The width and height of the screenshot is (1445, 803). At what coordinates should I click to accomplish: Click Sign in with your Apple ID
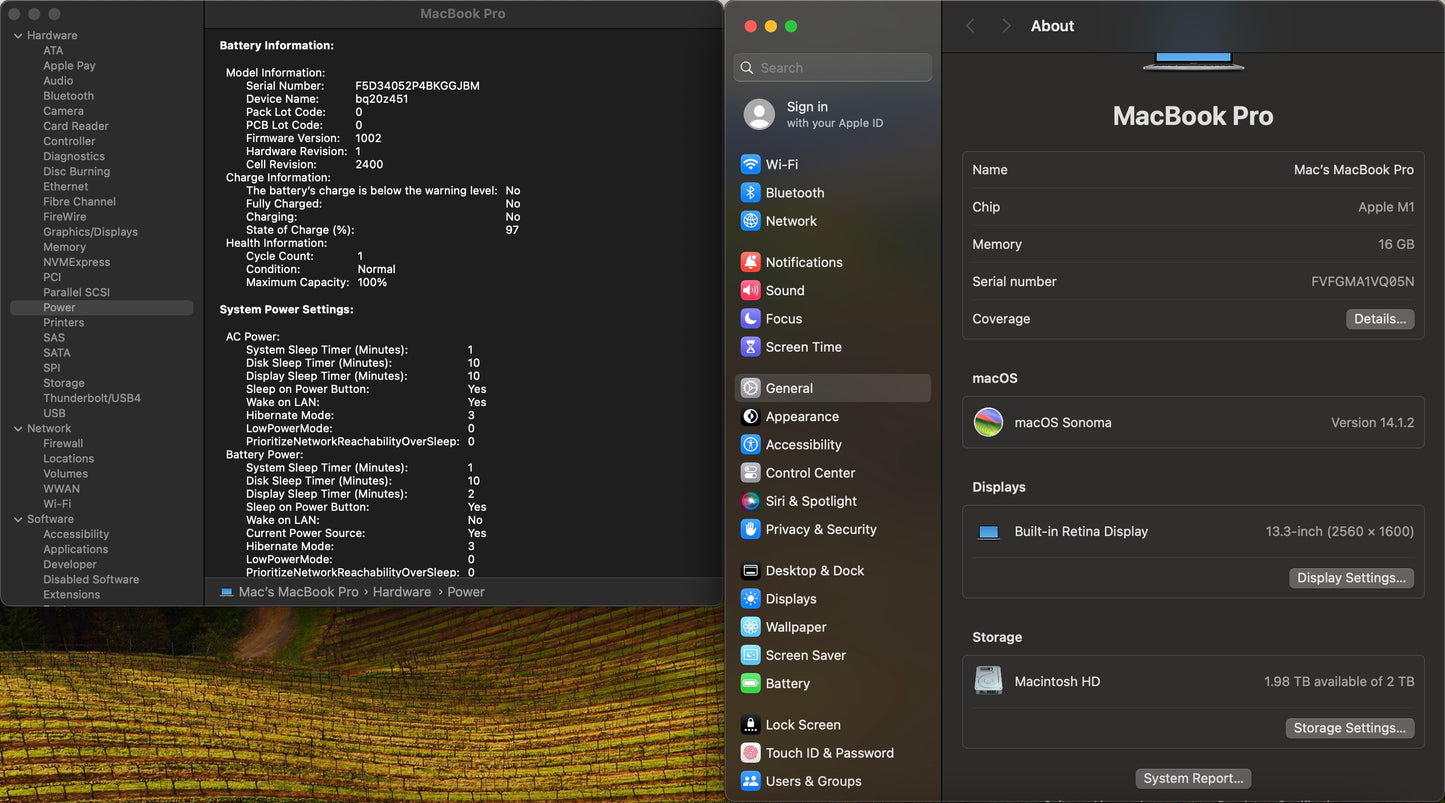click(834, 114)
